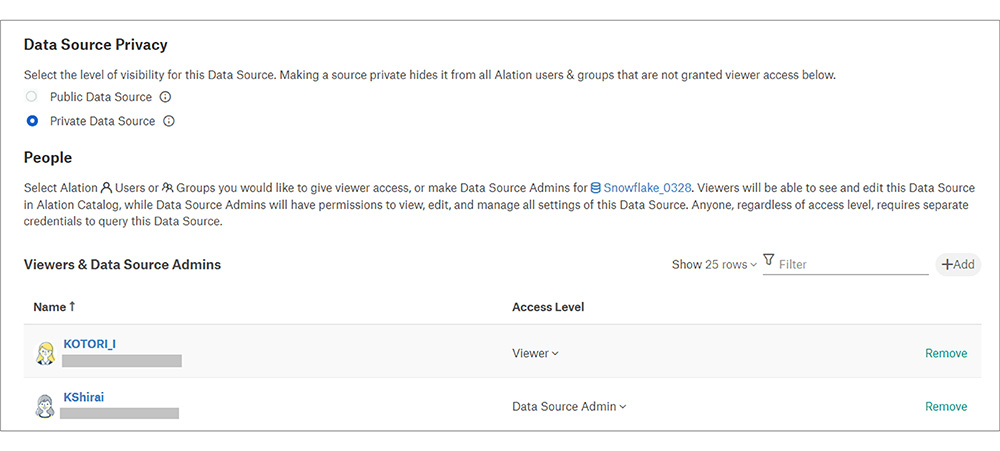Open KOTORI_I user profile link
Viewport: 1000px width, 451px height.
coord(89,344)
